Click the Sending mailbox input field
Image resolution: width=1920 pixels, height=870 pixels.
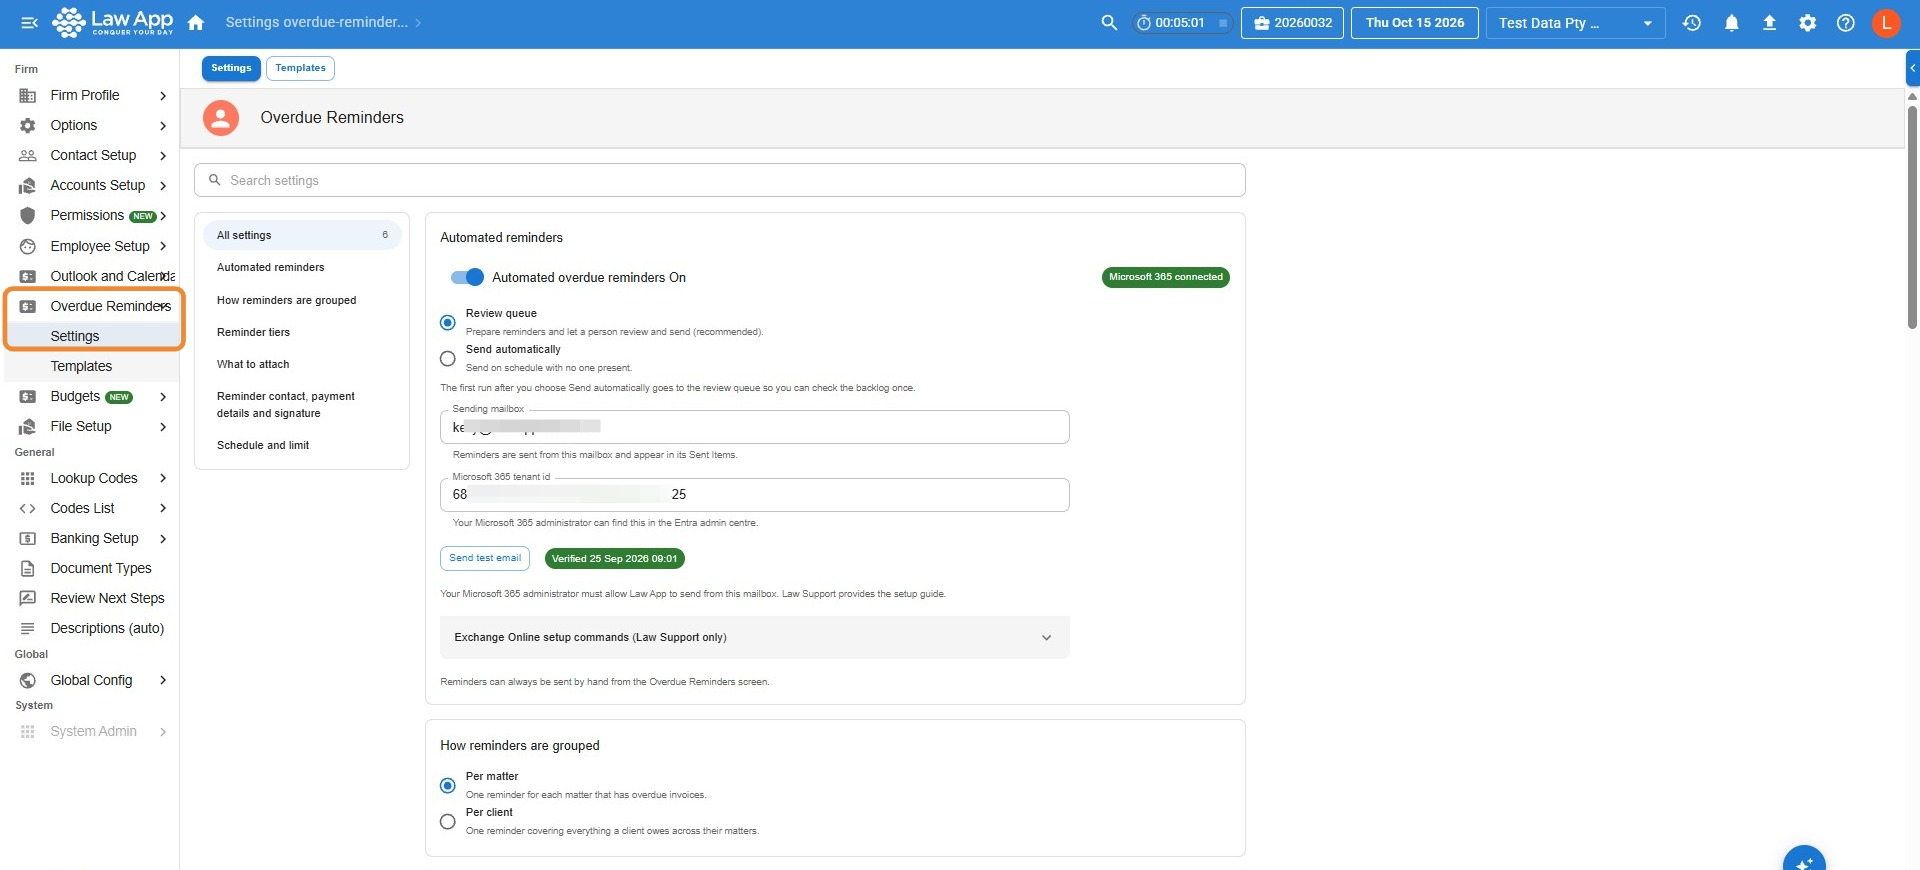(x=755, y=427)
